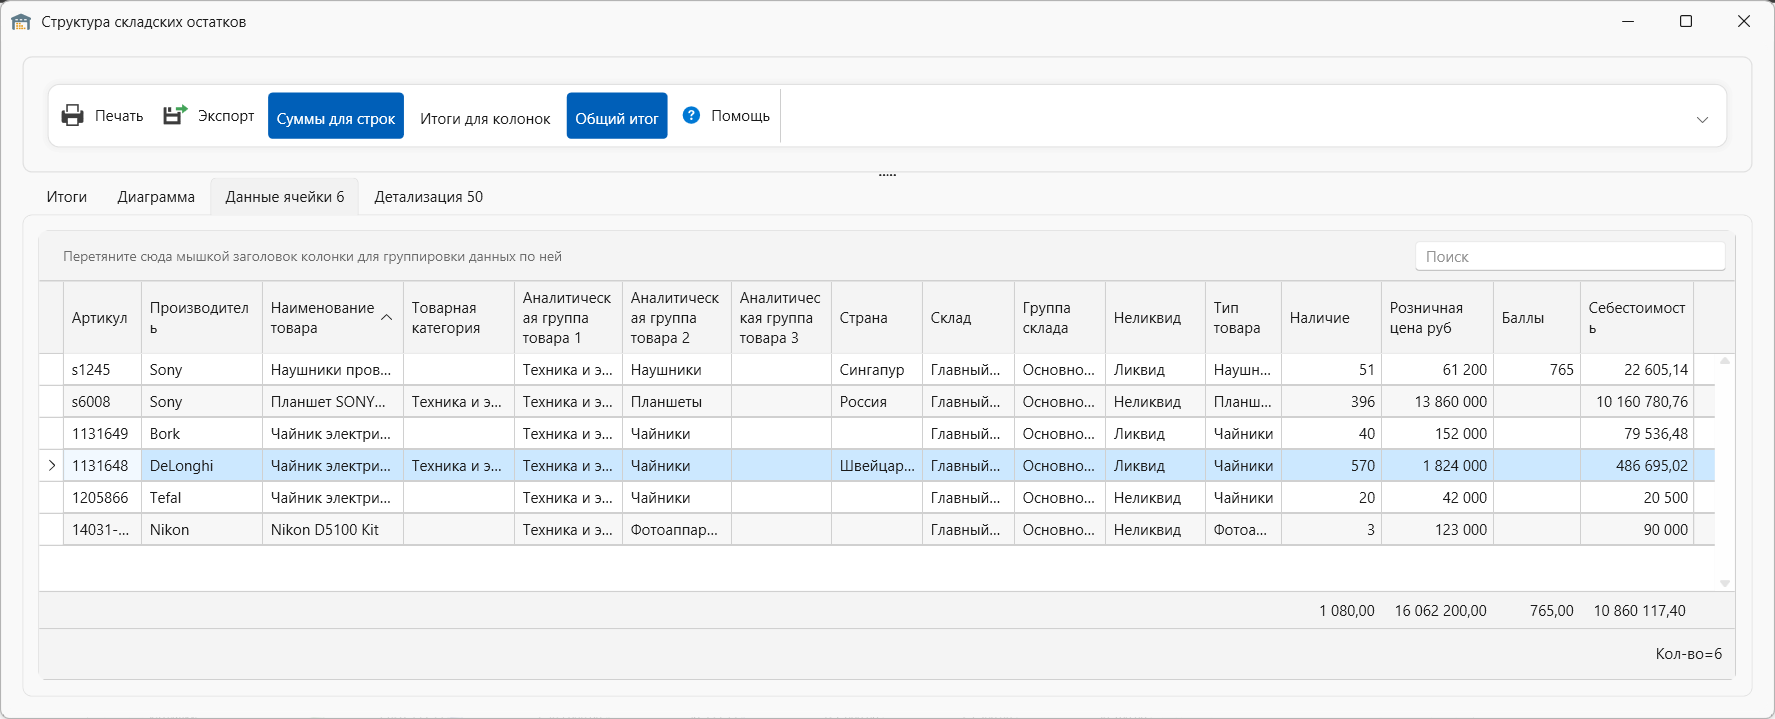Select the cell with article 1131648

[x=102, y=466]
